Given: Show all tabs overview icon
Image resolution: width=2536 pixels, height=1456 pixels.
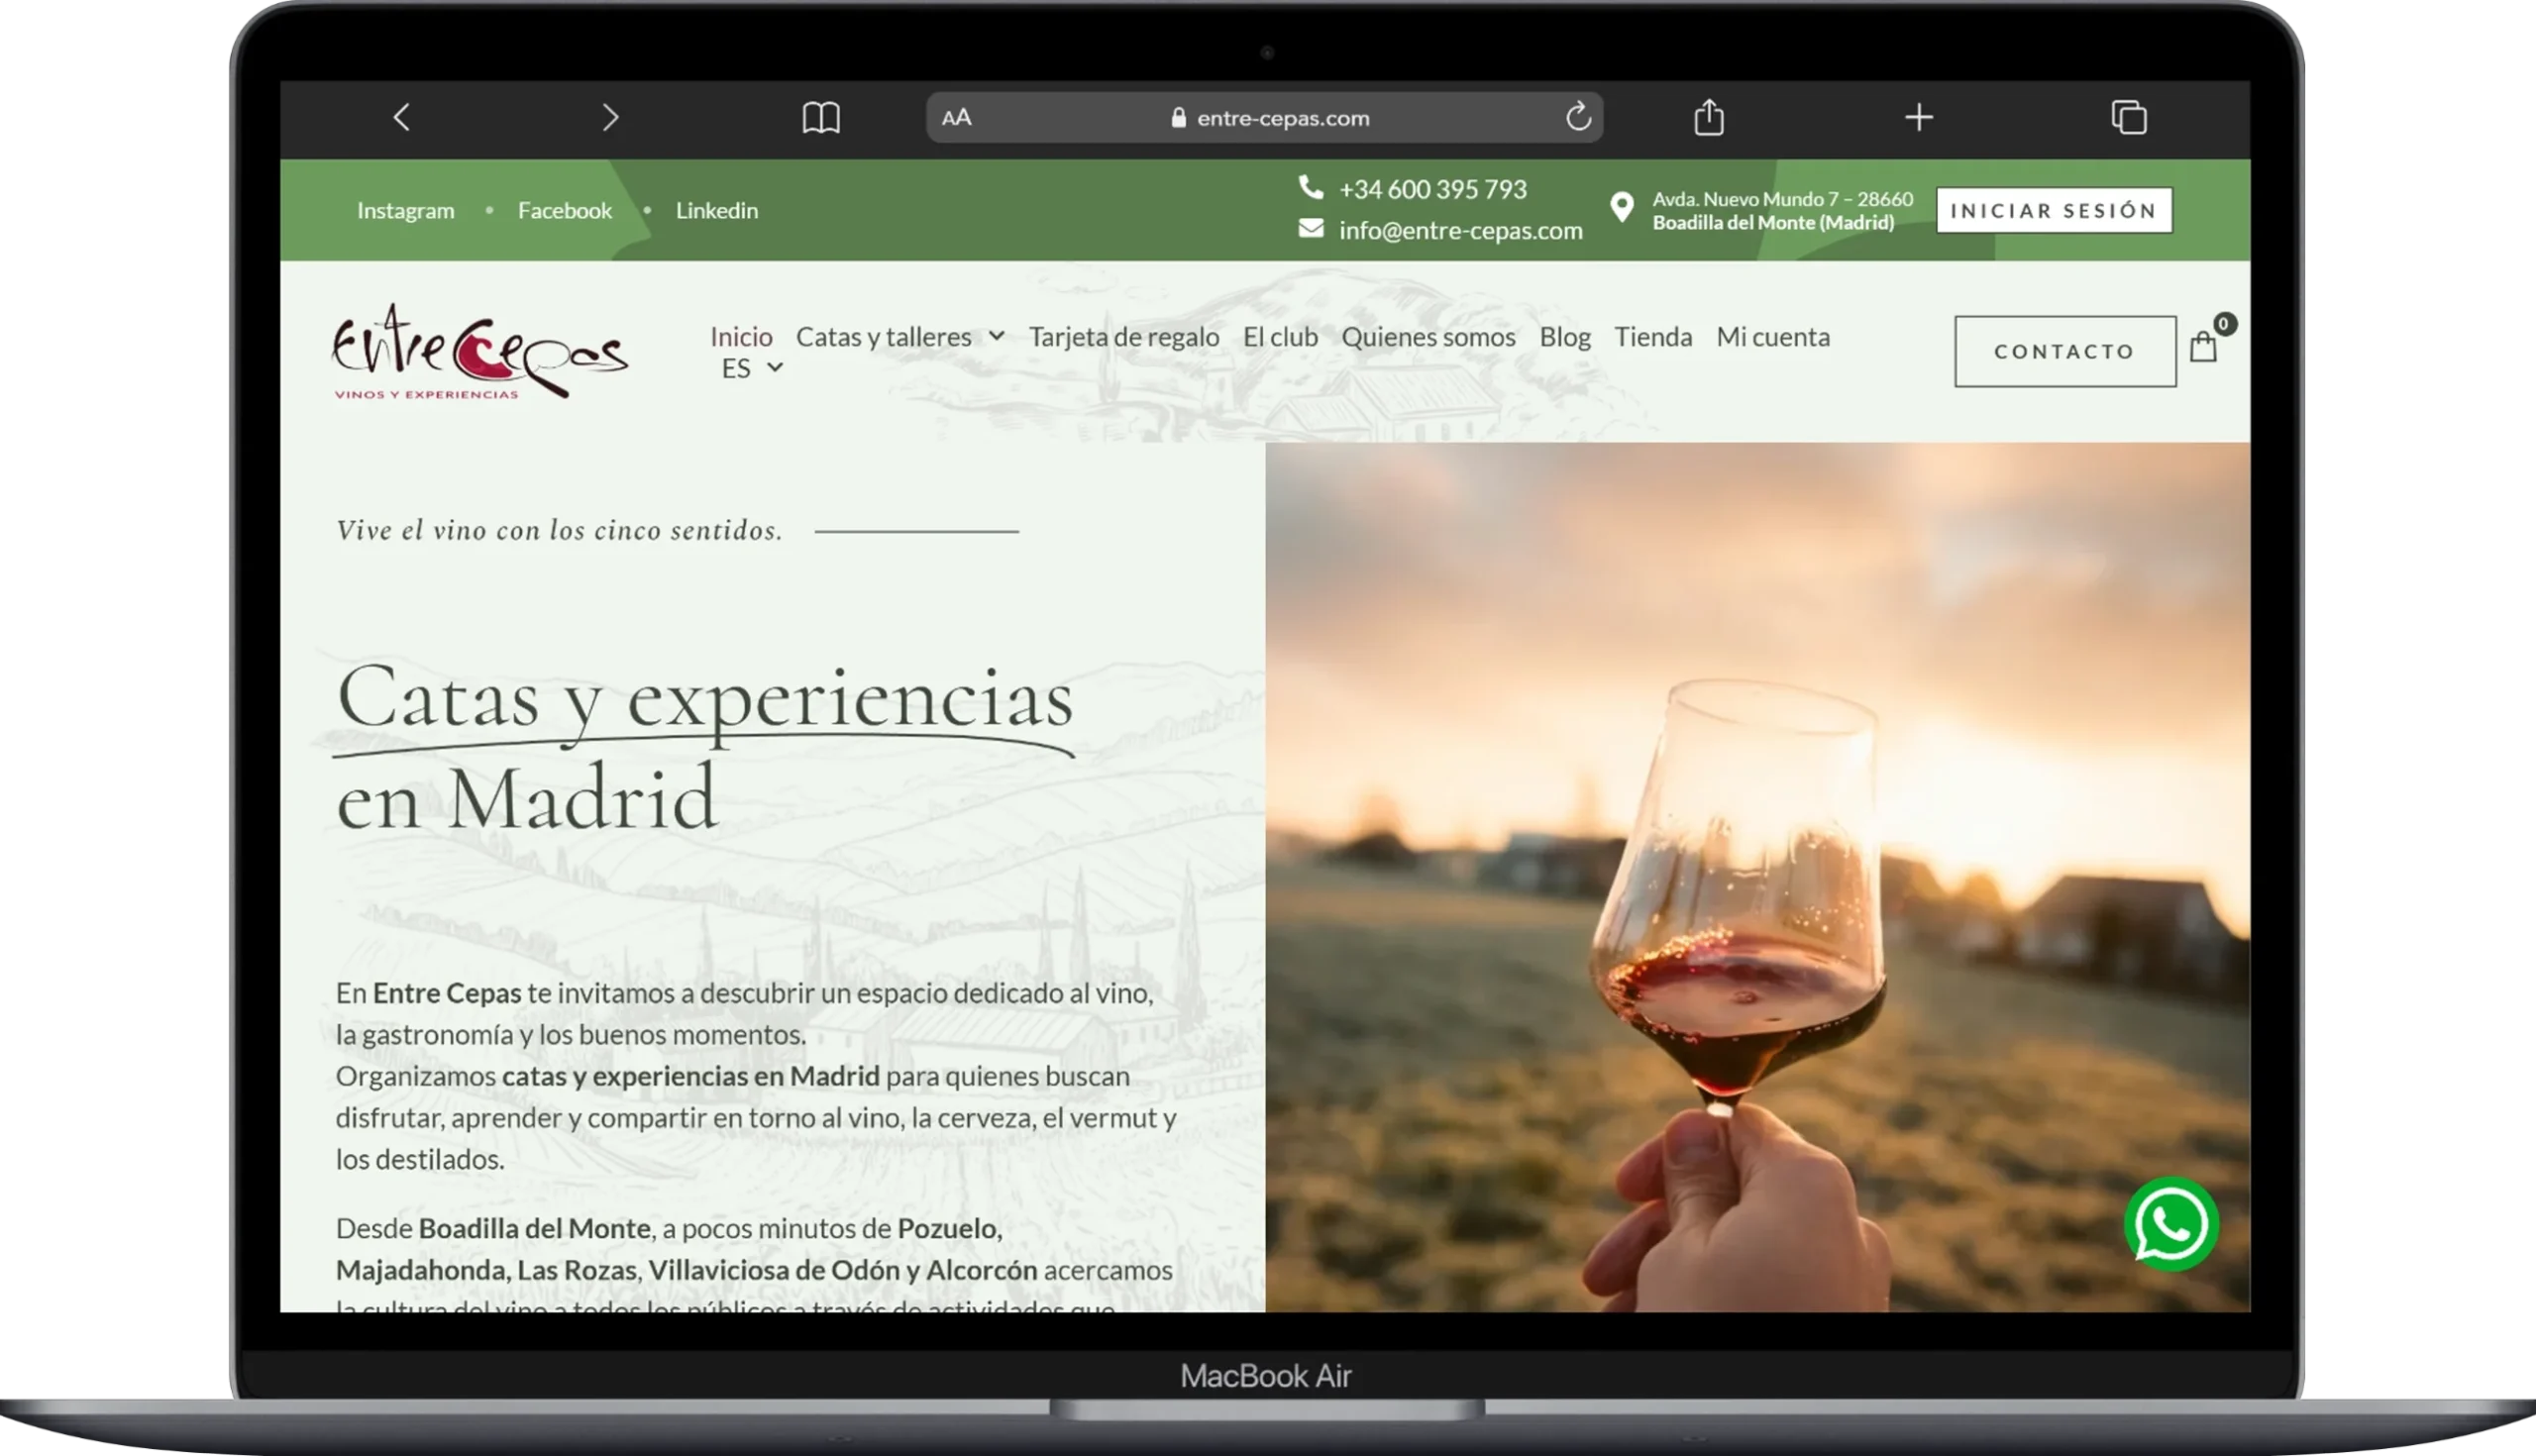Looking at the screenshot, I should coord(2128,118).
